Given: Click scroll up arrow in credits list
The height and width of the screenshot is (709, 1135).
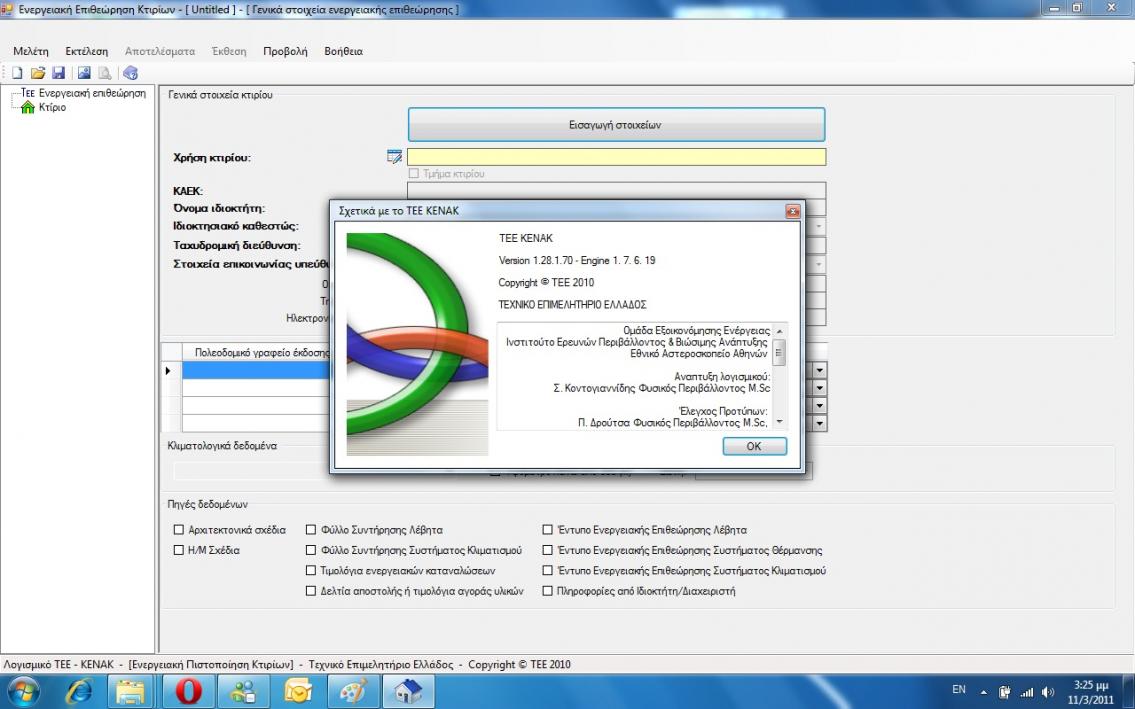Looking at the screenshot, I should [x=780, y=331].
